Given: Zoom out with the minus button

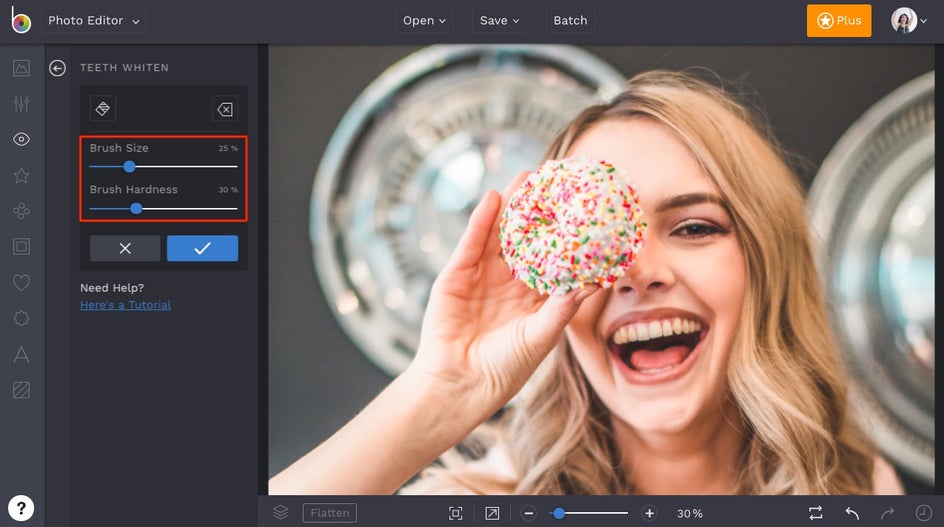Looking at the screenshot, I should click(529, 513).
